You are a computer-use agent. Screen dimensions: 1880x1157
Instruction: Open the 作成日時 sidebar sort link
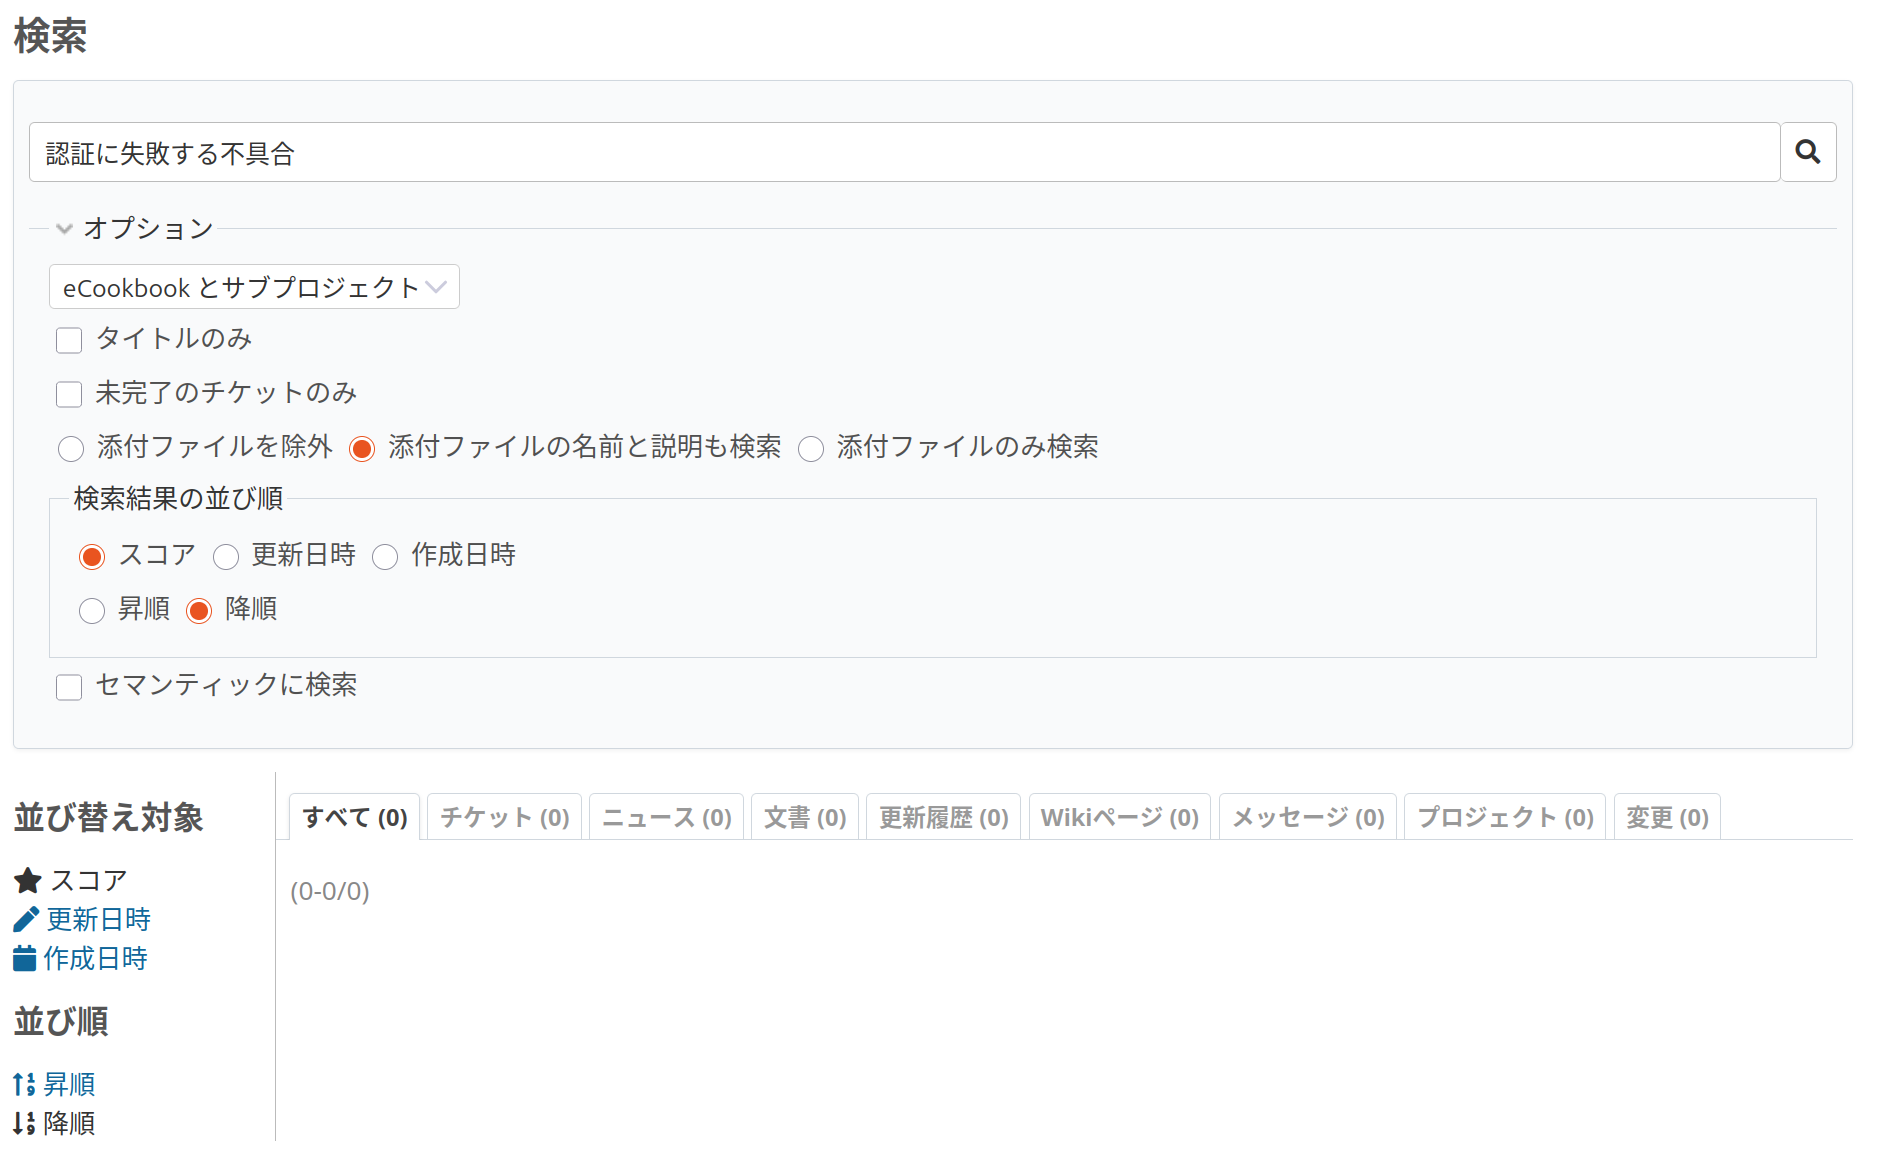pyautogui.click(x=95, y=958)
